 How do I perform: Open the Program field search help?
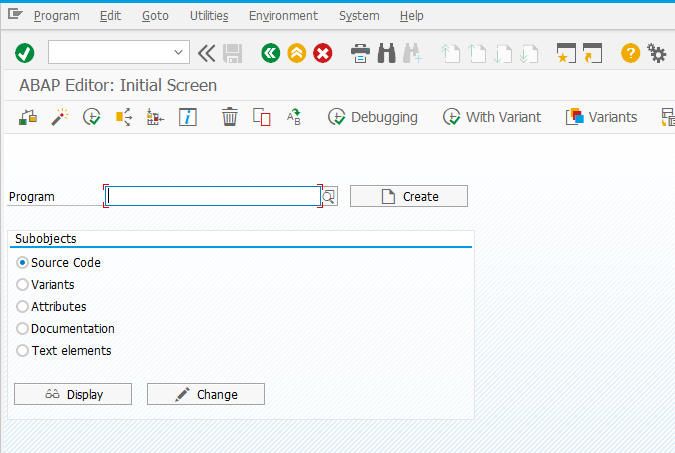pos(329,197)
